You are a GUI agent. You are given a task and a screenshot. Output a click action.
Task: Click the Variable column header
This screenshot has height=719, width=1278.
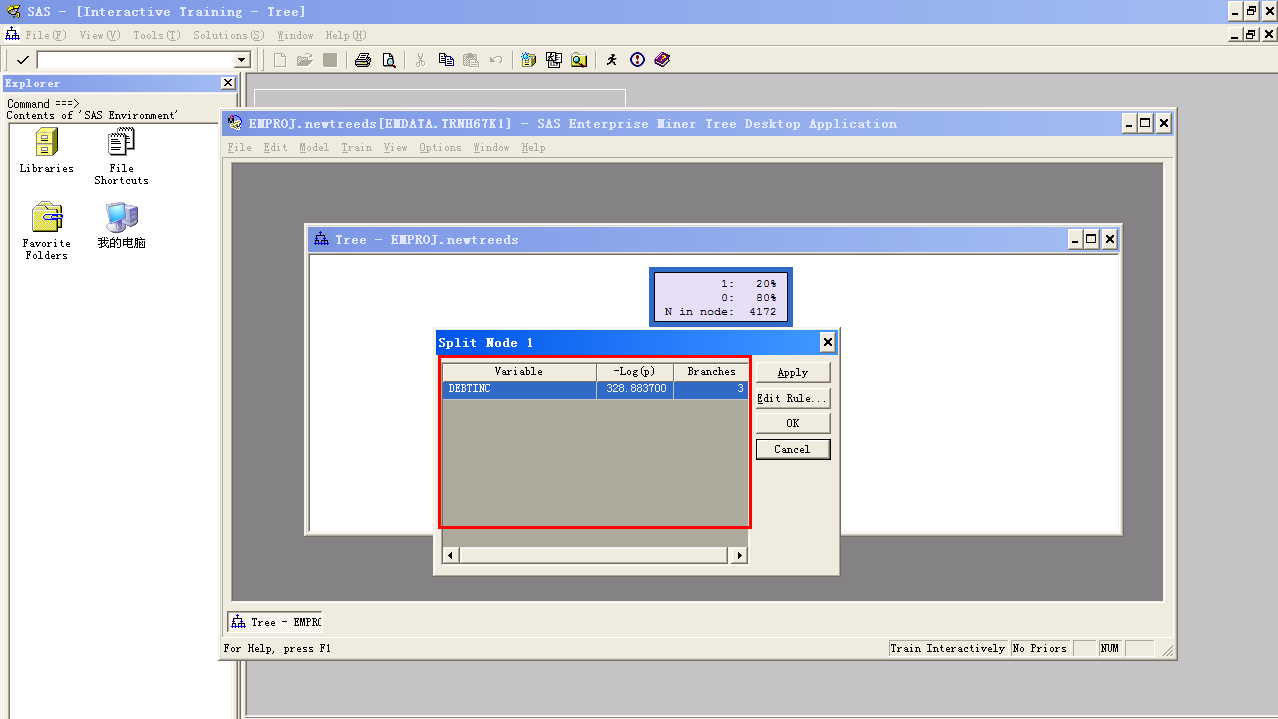[519, 371]
